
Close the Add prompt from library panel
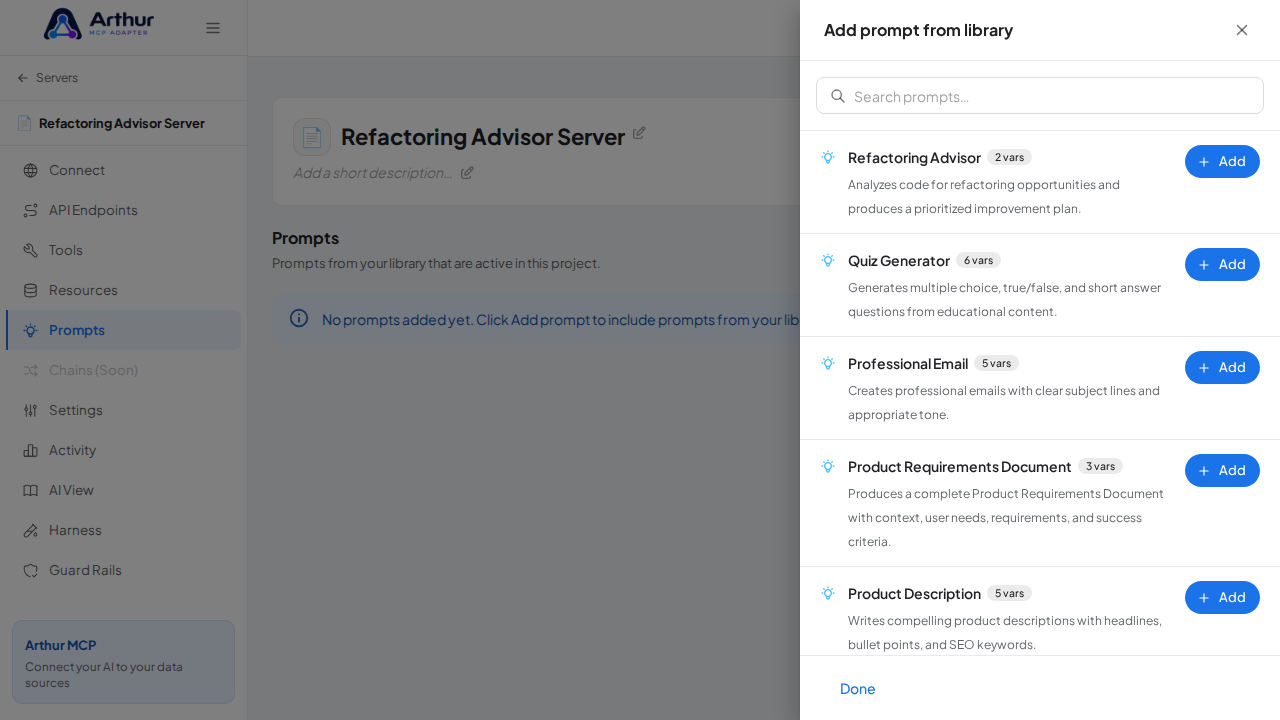click(1242, 30)
